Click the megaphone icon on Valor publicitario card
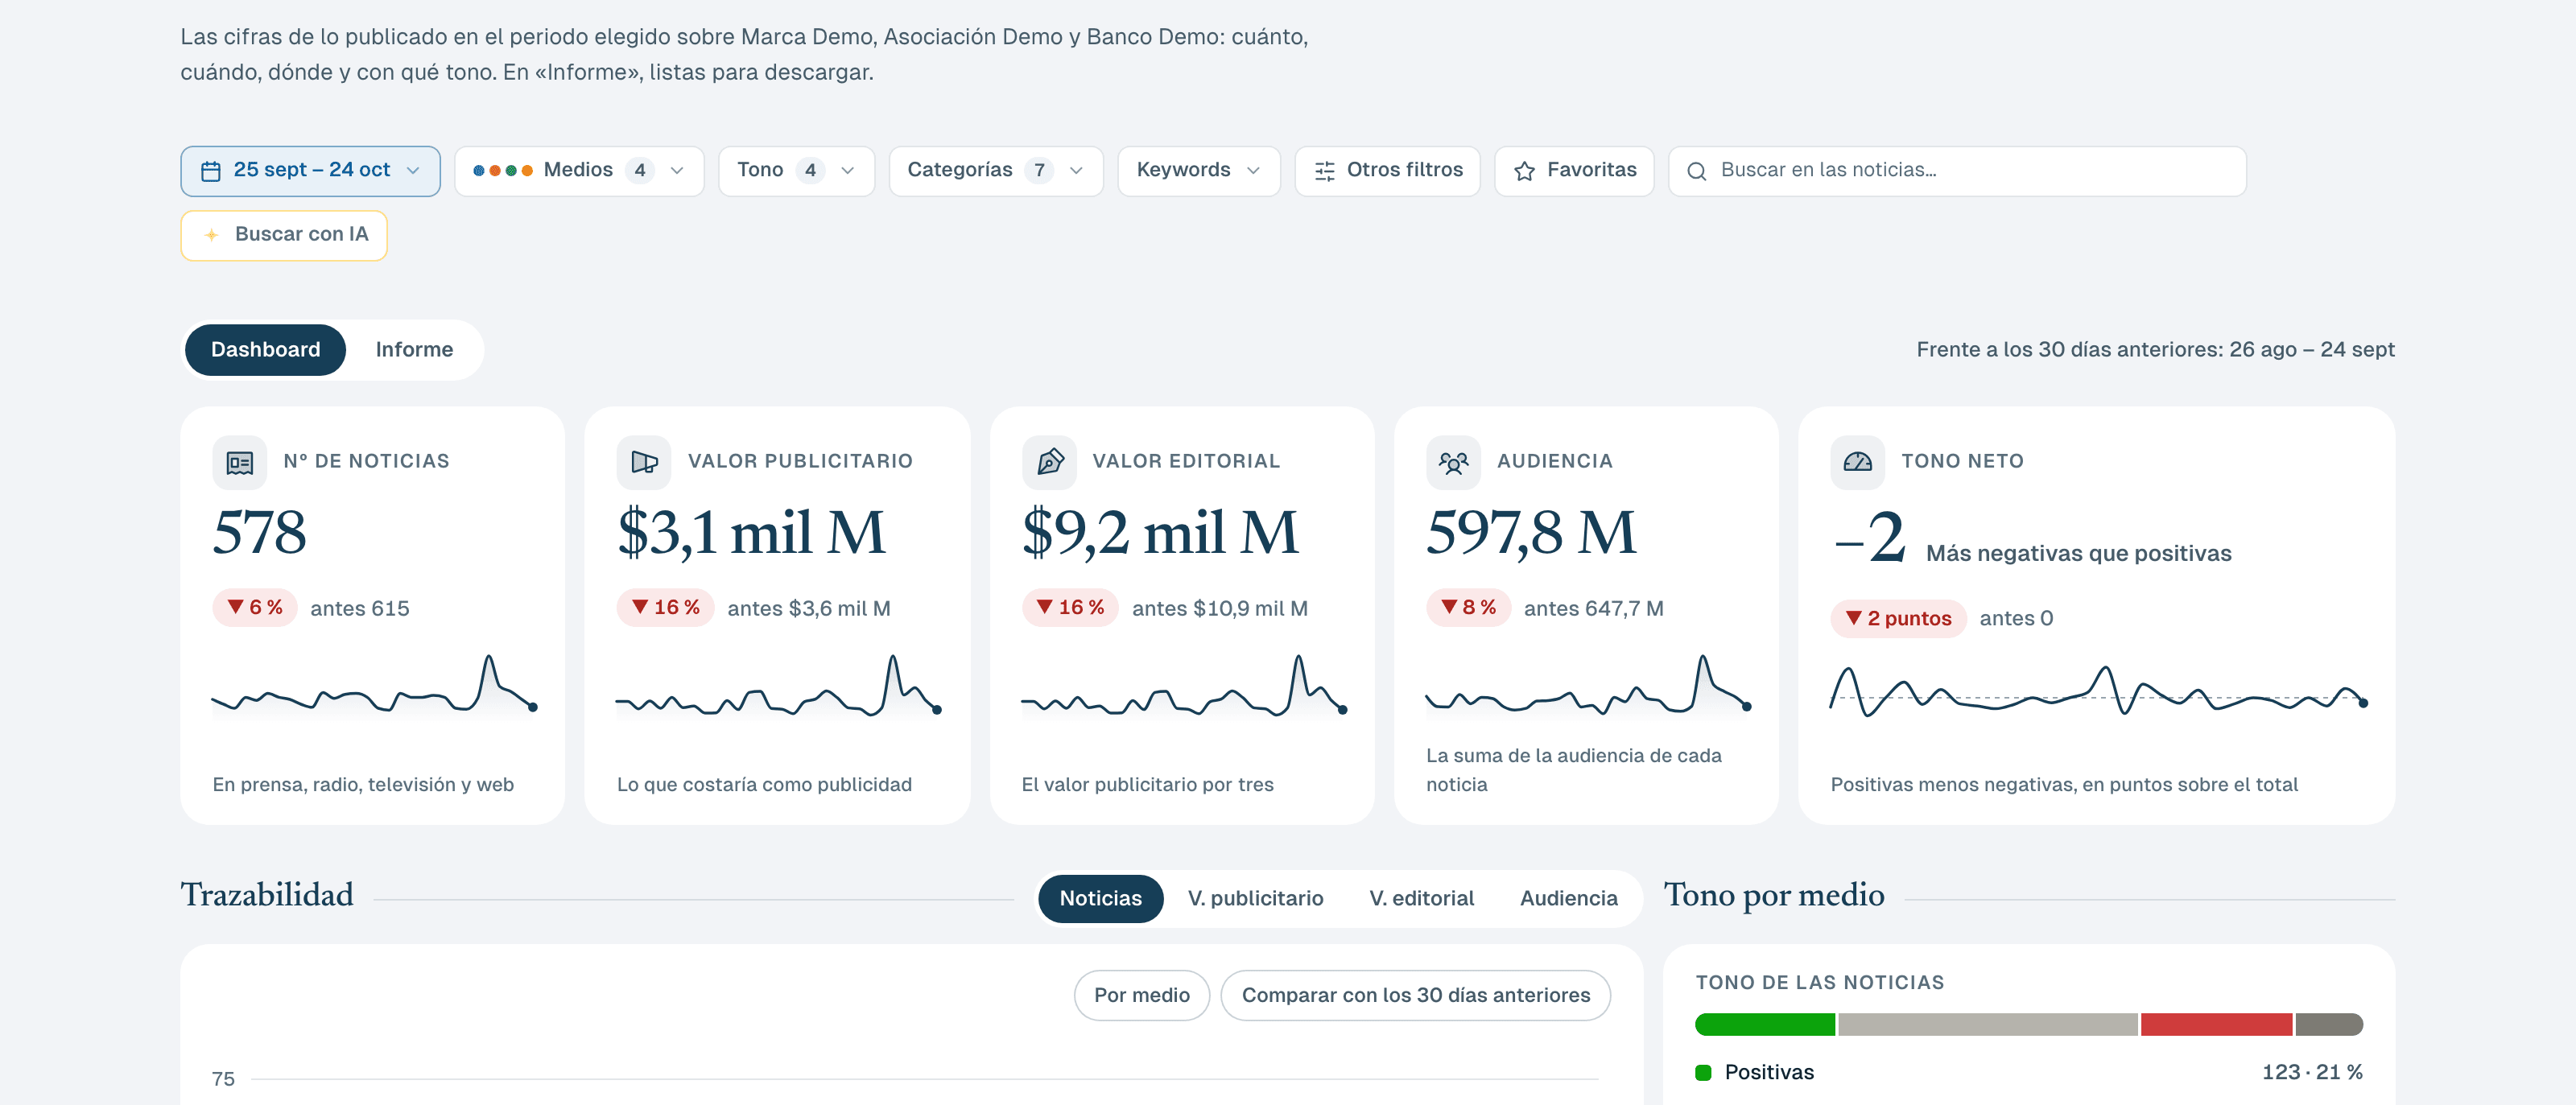The height and width of the screenshot is (1105, 2576). (x=644, y=462)
